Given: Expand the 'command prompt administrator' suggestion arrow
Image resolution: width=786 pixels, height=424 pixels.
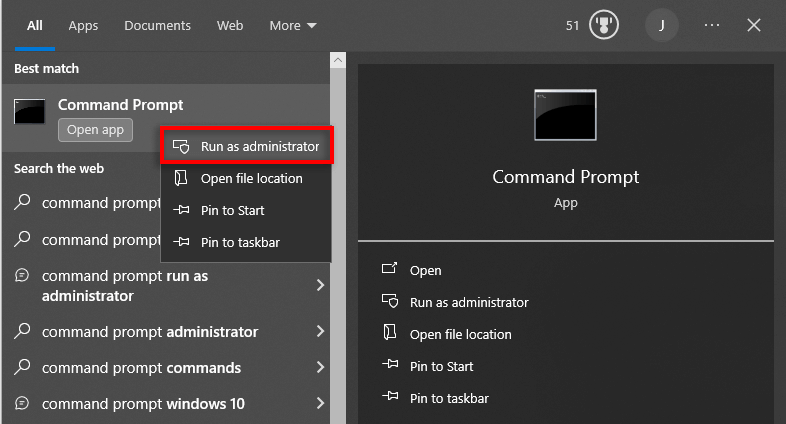Looking at the screenshot, I should click(x=320, y=332).
